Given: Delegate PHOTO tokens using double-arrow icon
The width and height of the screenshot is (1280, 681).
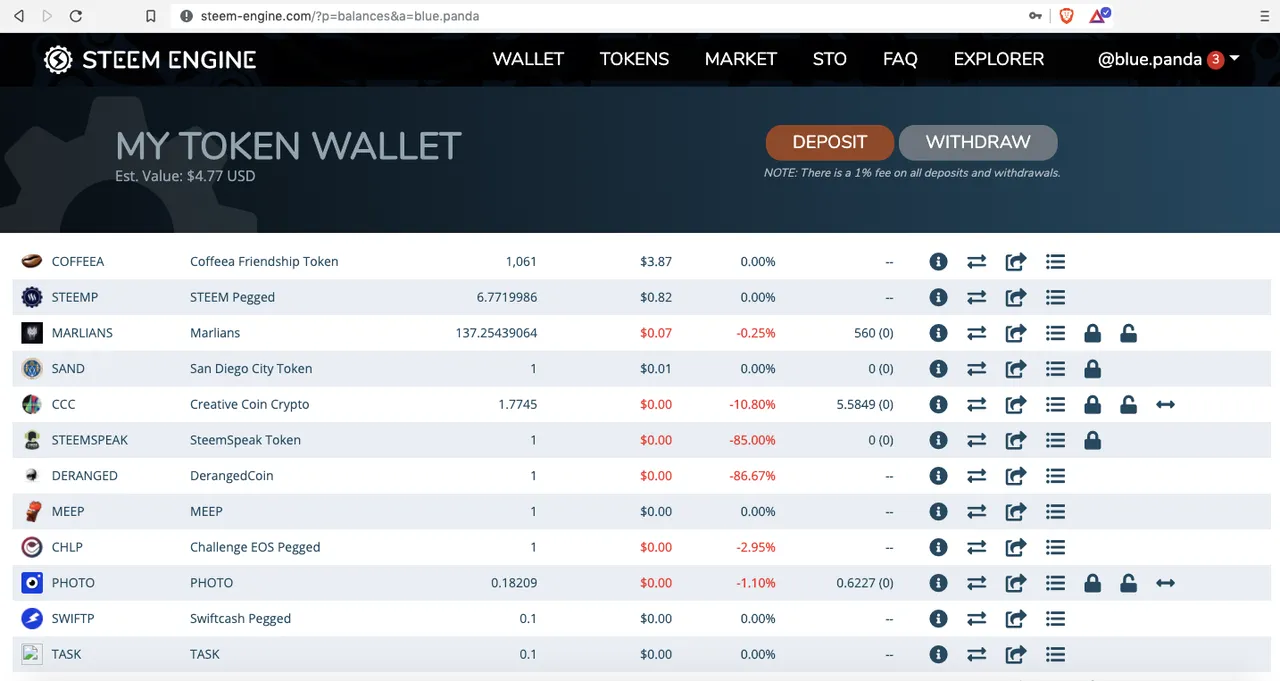Looking at the screenshot, I should (x=1165, y=583).
